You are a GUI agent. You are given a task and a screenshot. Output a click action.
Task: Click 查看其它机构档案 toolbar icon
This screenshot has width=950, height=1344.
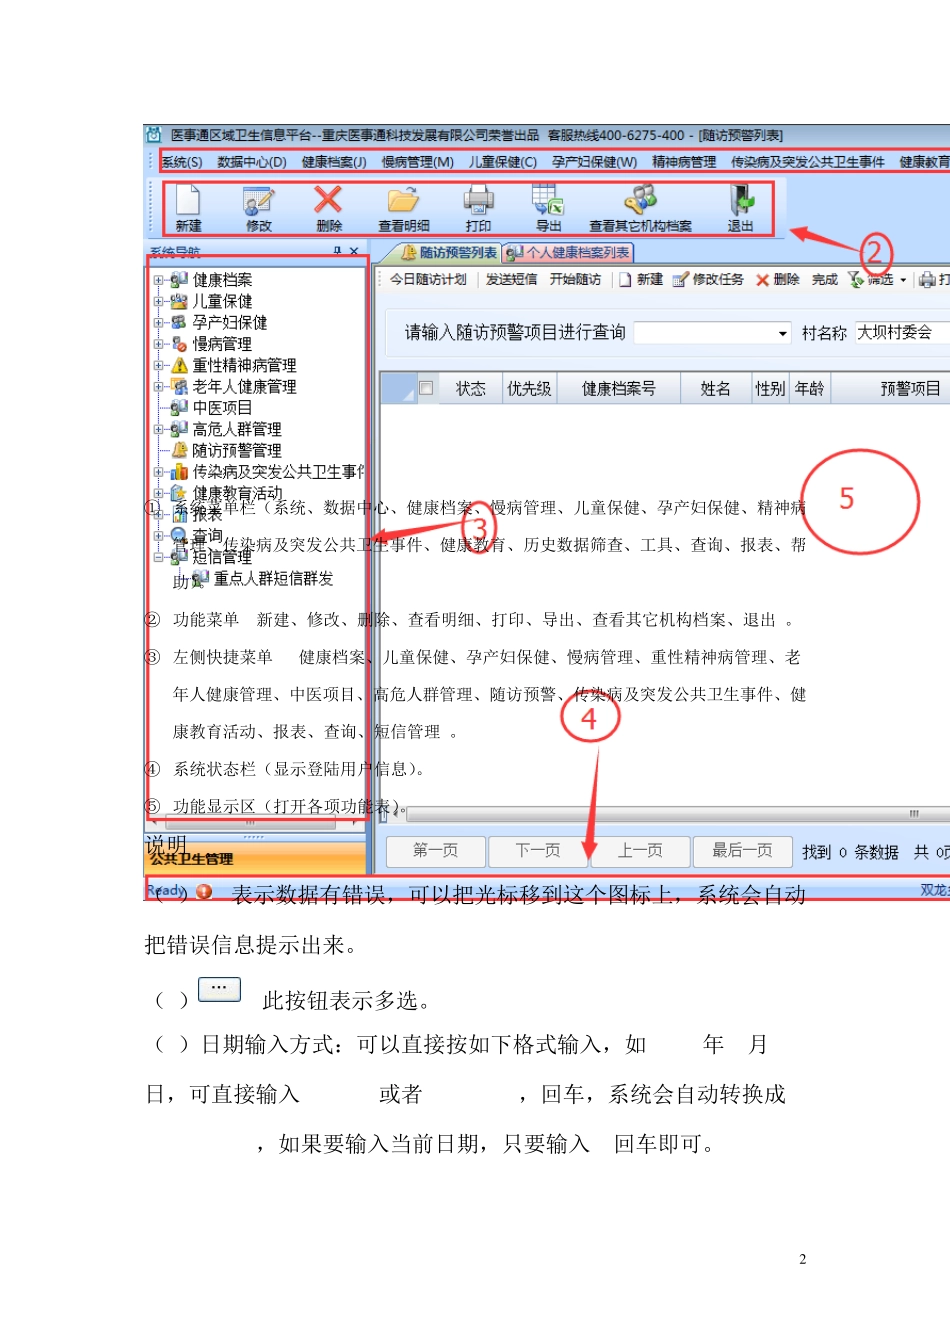pyautogui.click(x=640, y=200)
